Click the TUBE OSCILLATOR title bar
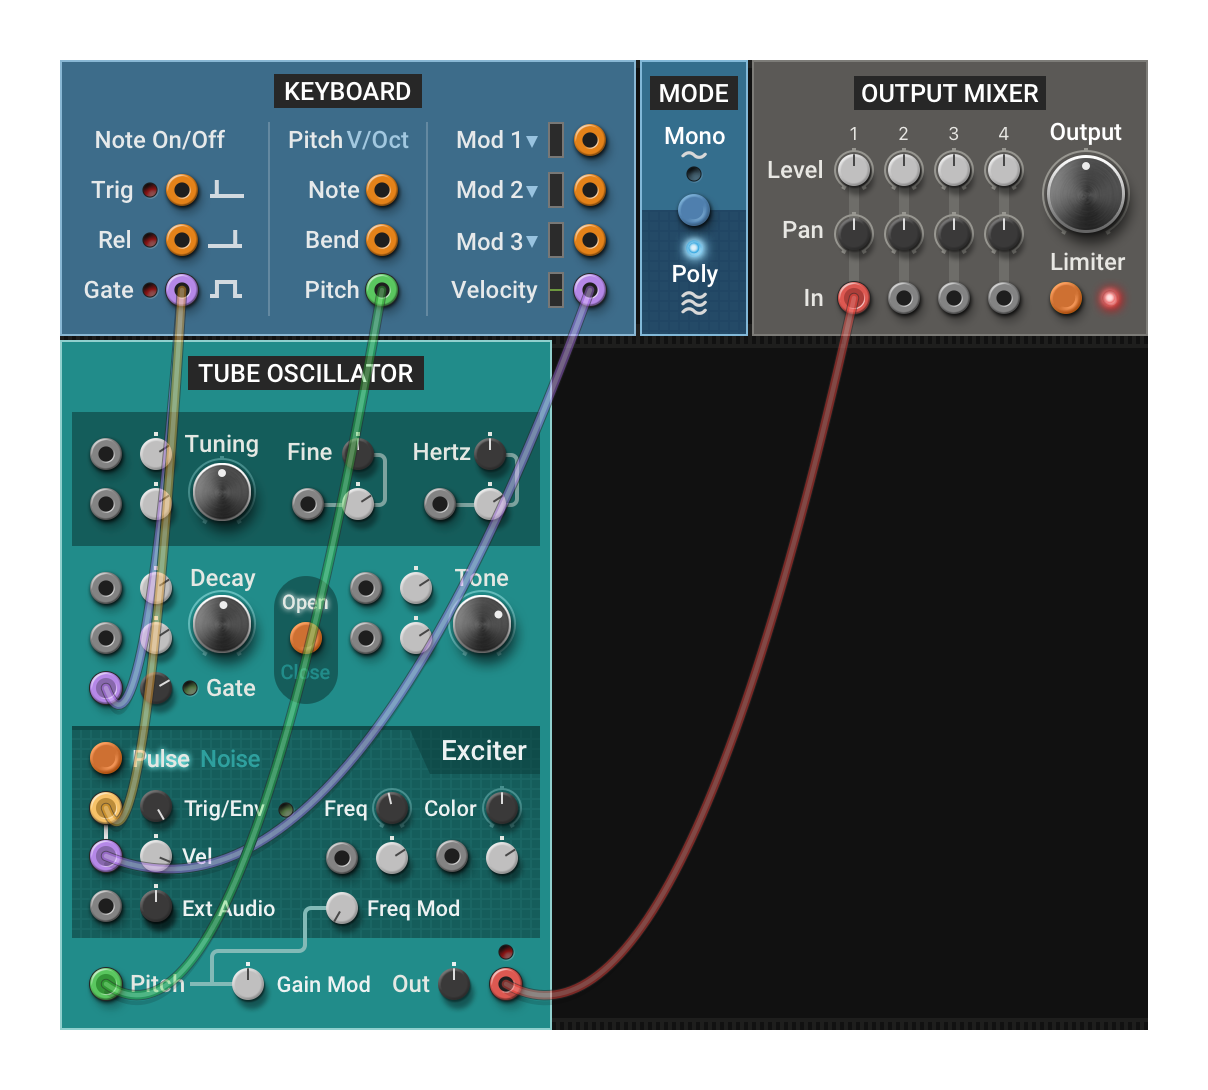The width and height of the screenshot is (1208, 1090). click(x=305, y=373)
